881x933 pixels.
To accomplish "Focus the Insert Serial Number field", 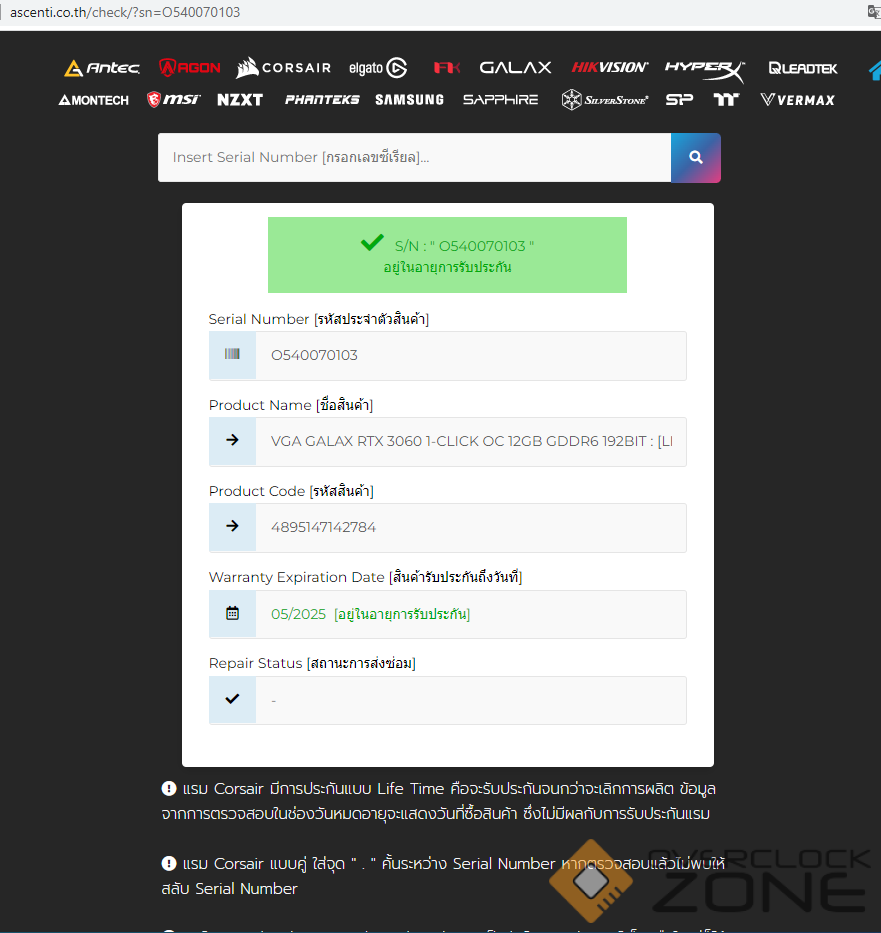I will coord(415,158).
